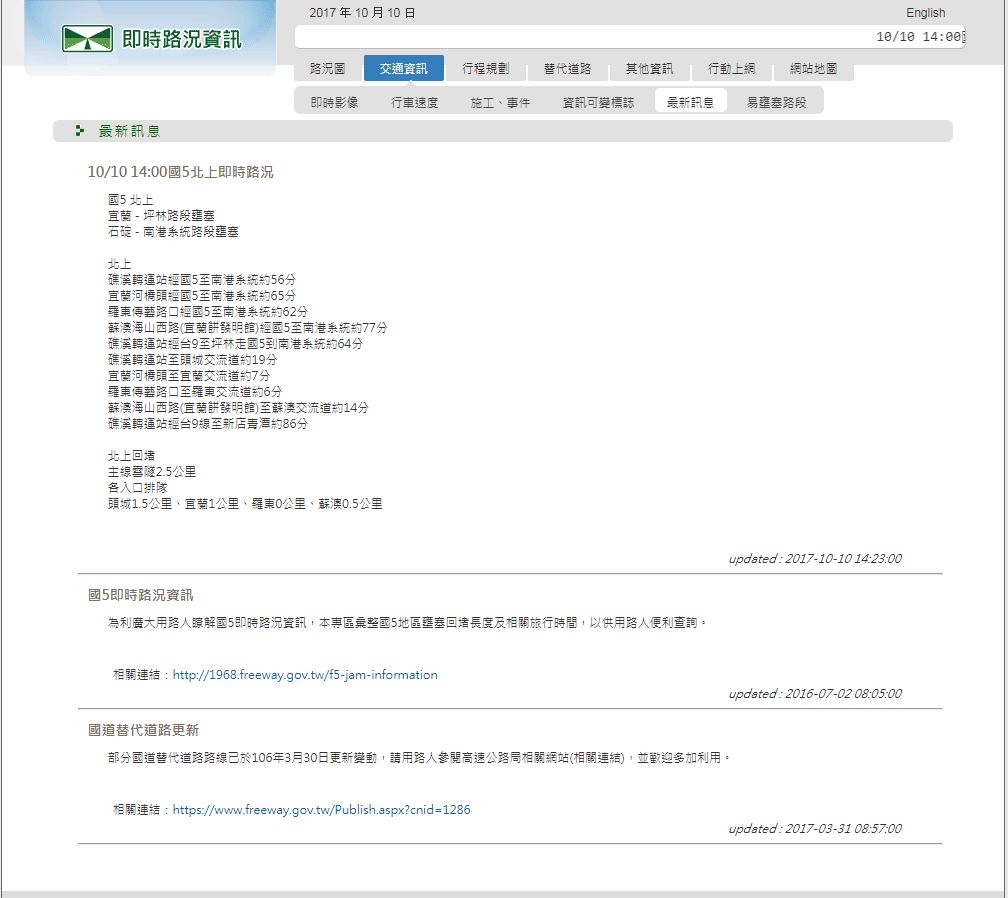
Task: Open the freeway.gov.tw Publish.aspx link
Action: (321, 810)
